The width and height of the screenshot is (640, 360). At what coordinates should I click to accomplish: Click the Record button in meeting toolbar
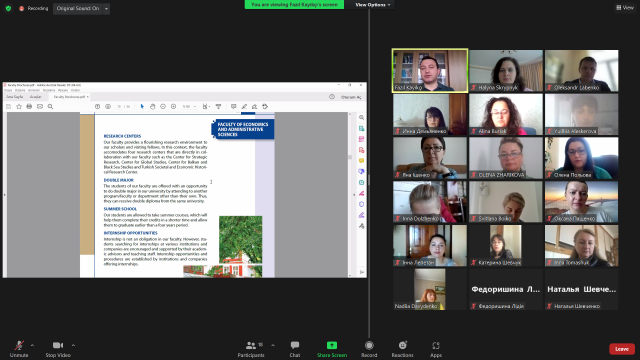point(369,349)
